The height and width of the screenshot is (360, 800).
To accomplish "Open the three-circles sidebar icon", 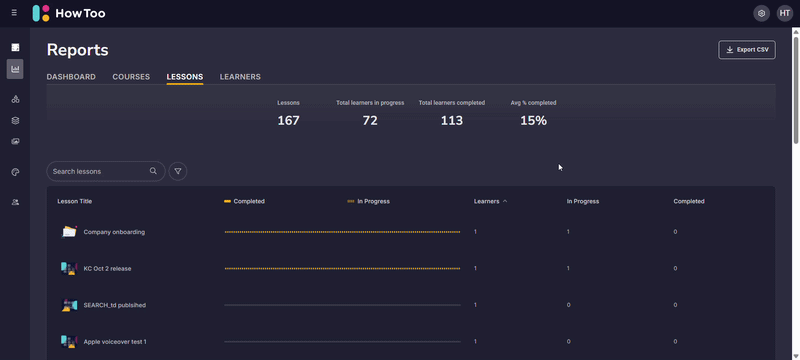I will pos(15,99).
